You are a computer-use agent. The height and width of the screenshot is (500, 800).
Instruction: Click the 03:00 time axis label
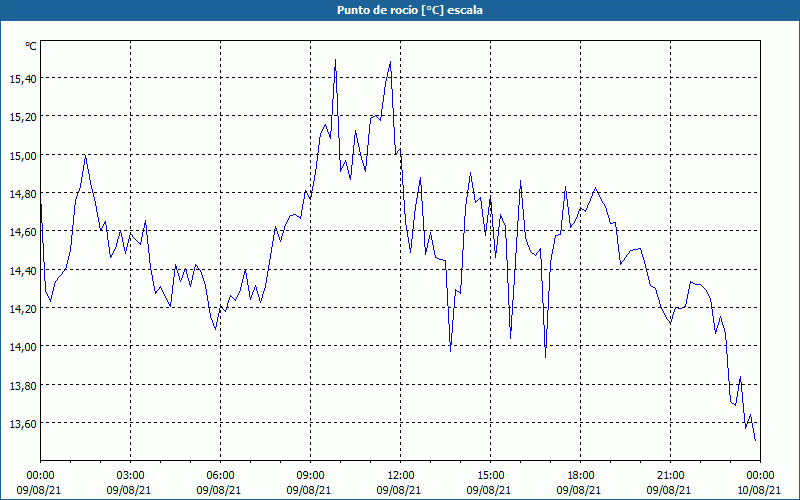coord(131,476)
